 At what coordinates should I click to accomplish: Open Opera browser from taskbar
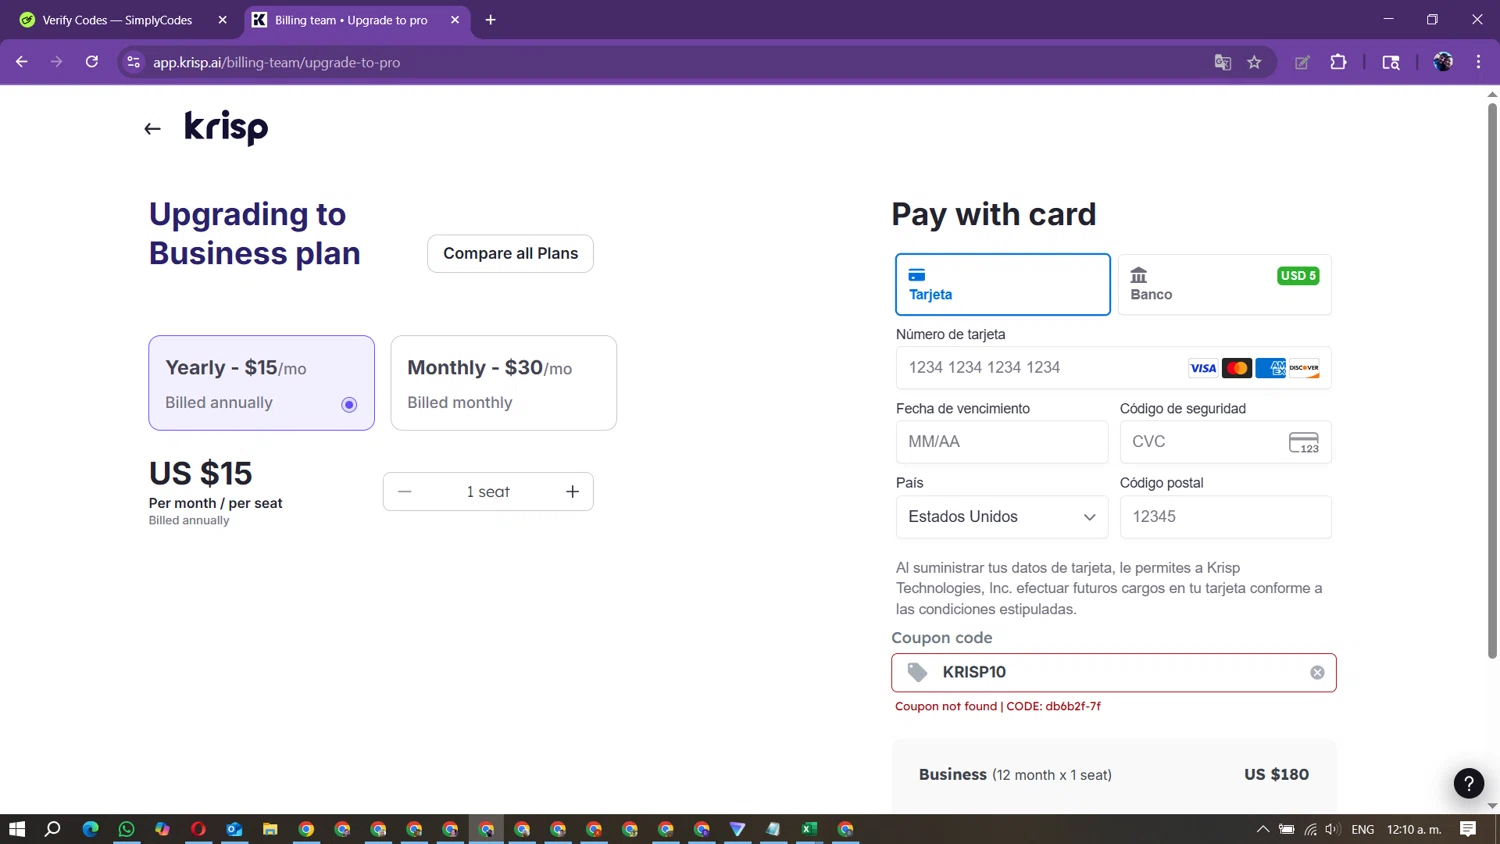tap(198, 829)
